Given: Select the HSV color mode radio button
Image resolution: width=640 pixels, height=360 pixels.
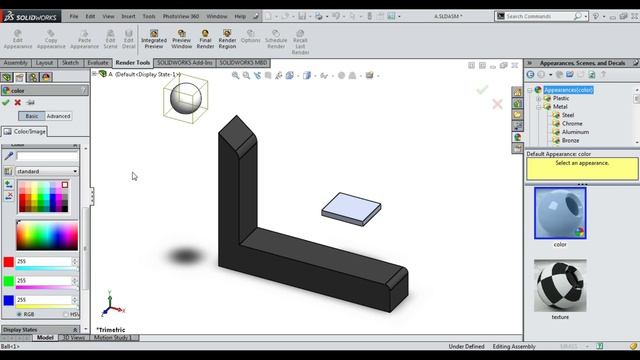Looking at the screenshot, I should [66, 314].
